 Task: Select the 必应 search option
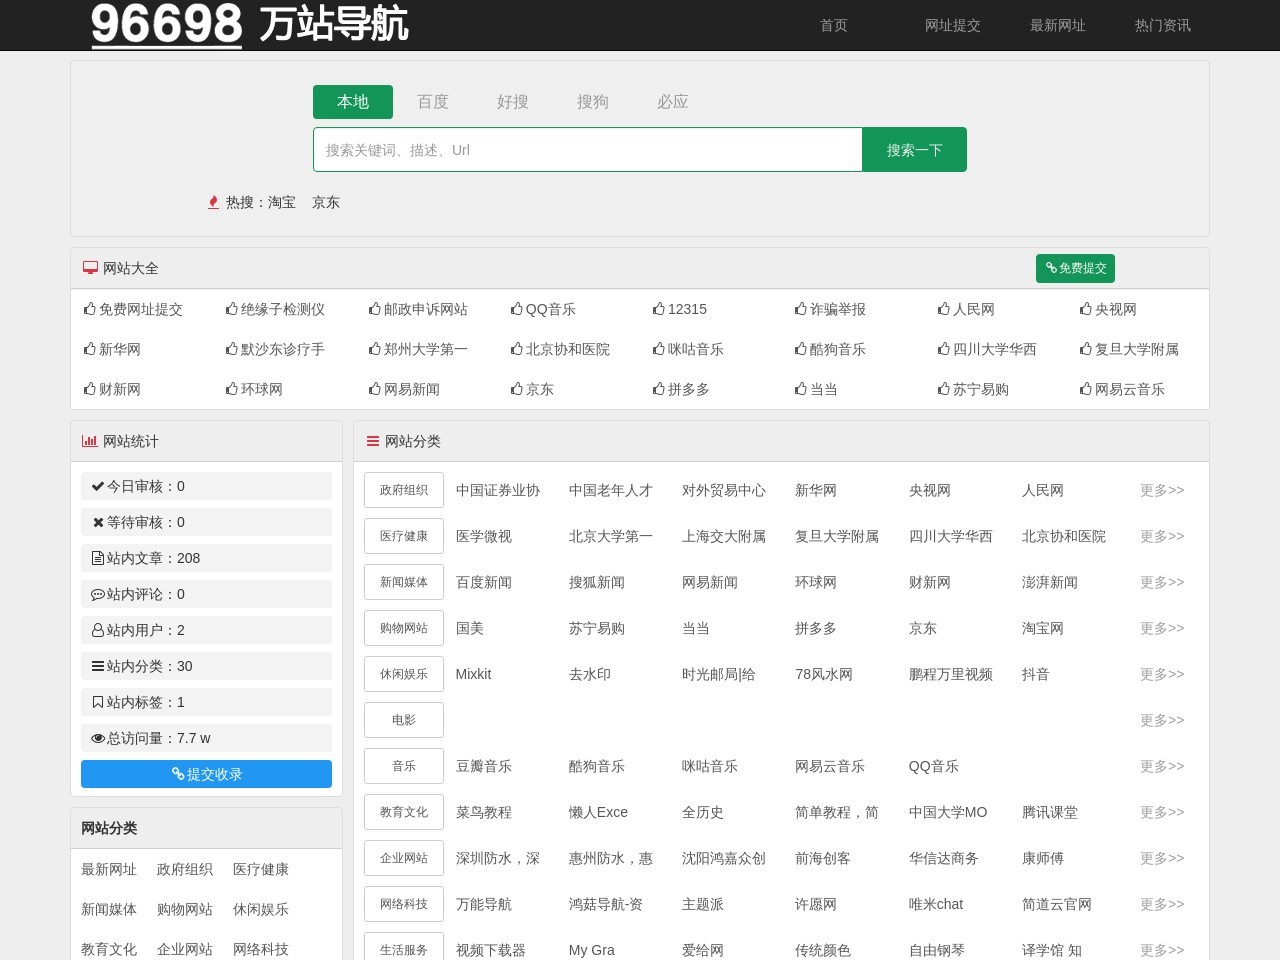(673, 102)
